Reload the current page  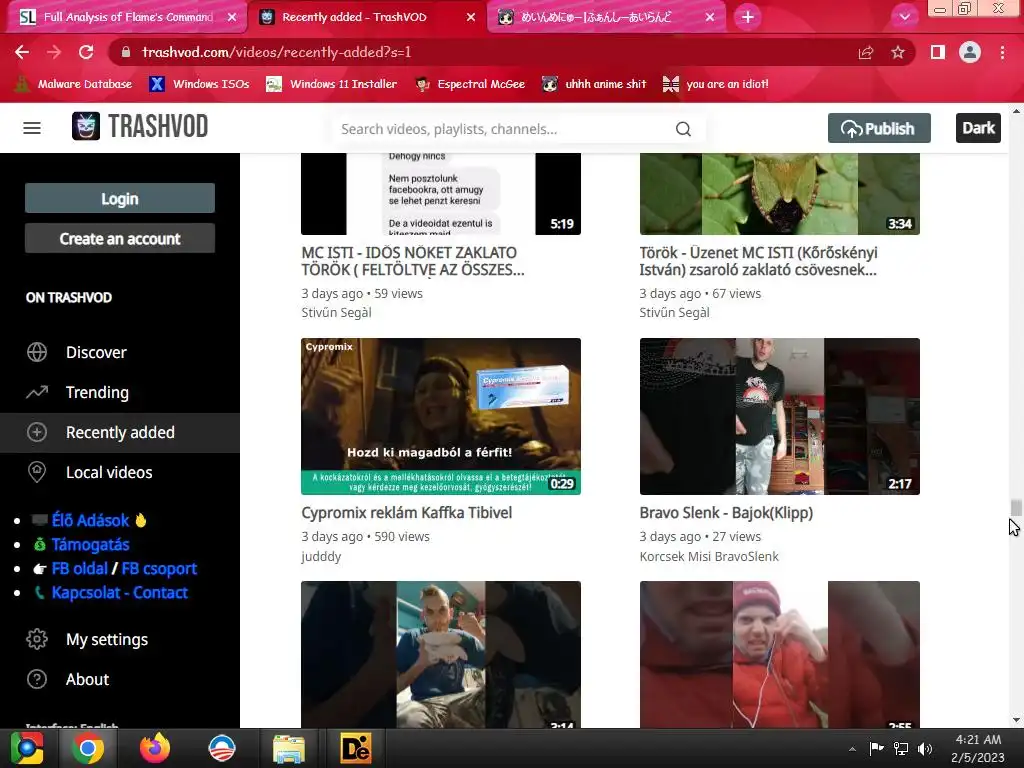click(x=86, y=52)
